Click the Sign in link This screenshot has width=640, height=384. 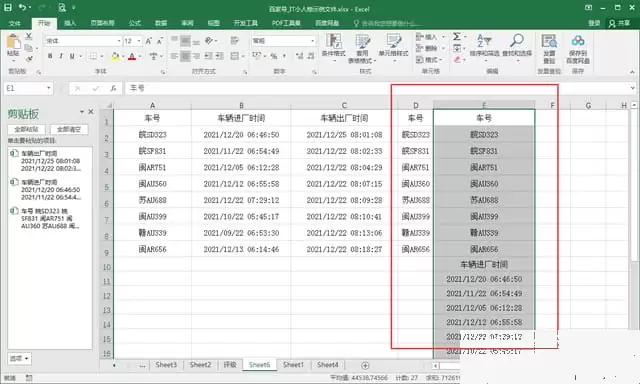594,23
